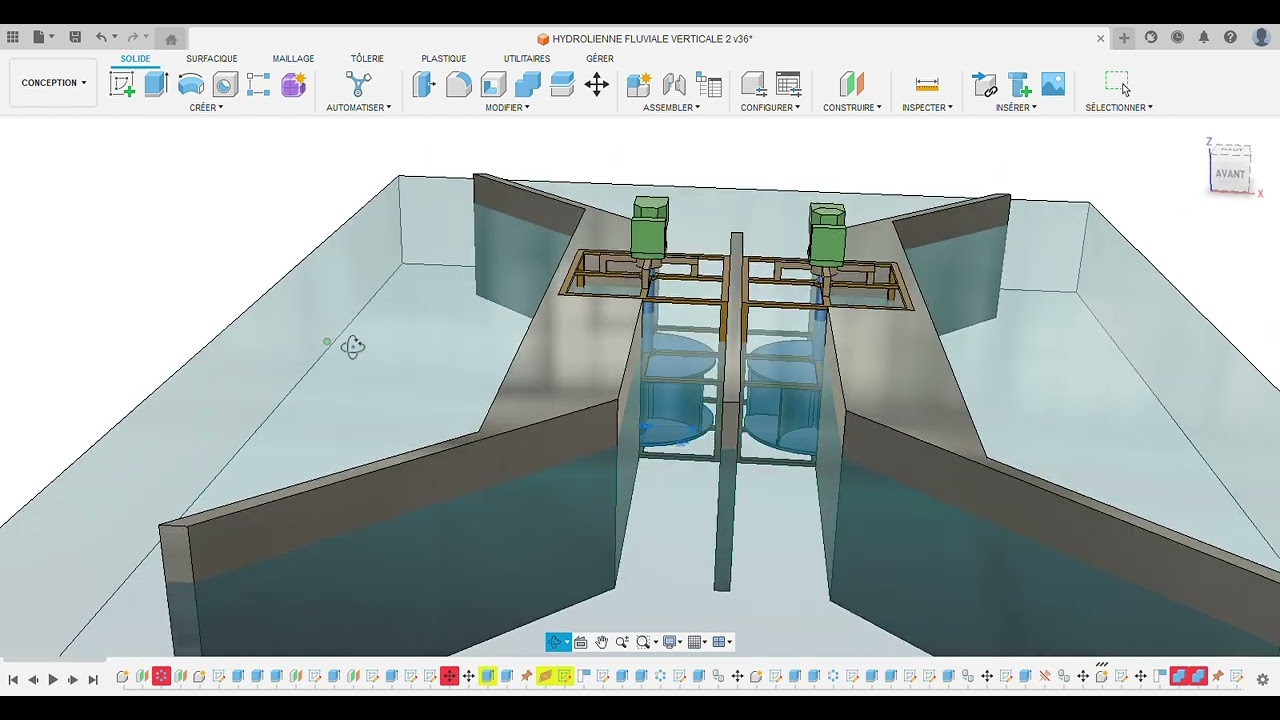Open the viewports layout dropdown

pyautogui.click(x=722, y=642)
